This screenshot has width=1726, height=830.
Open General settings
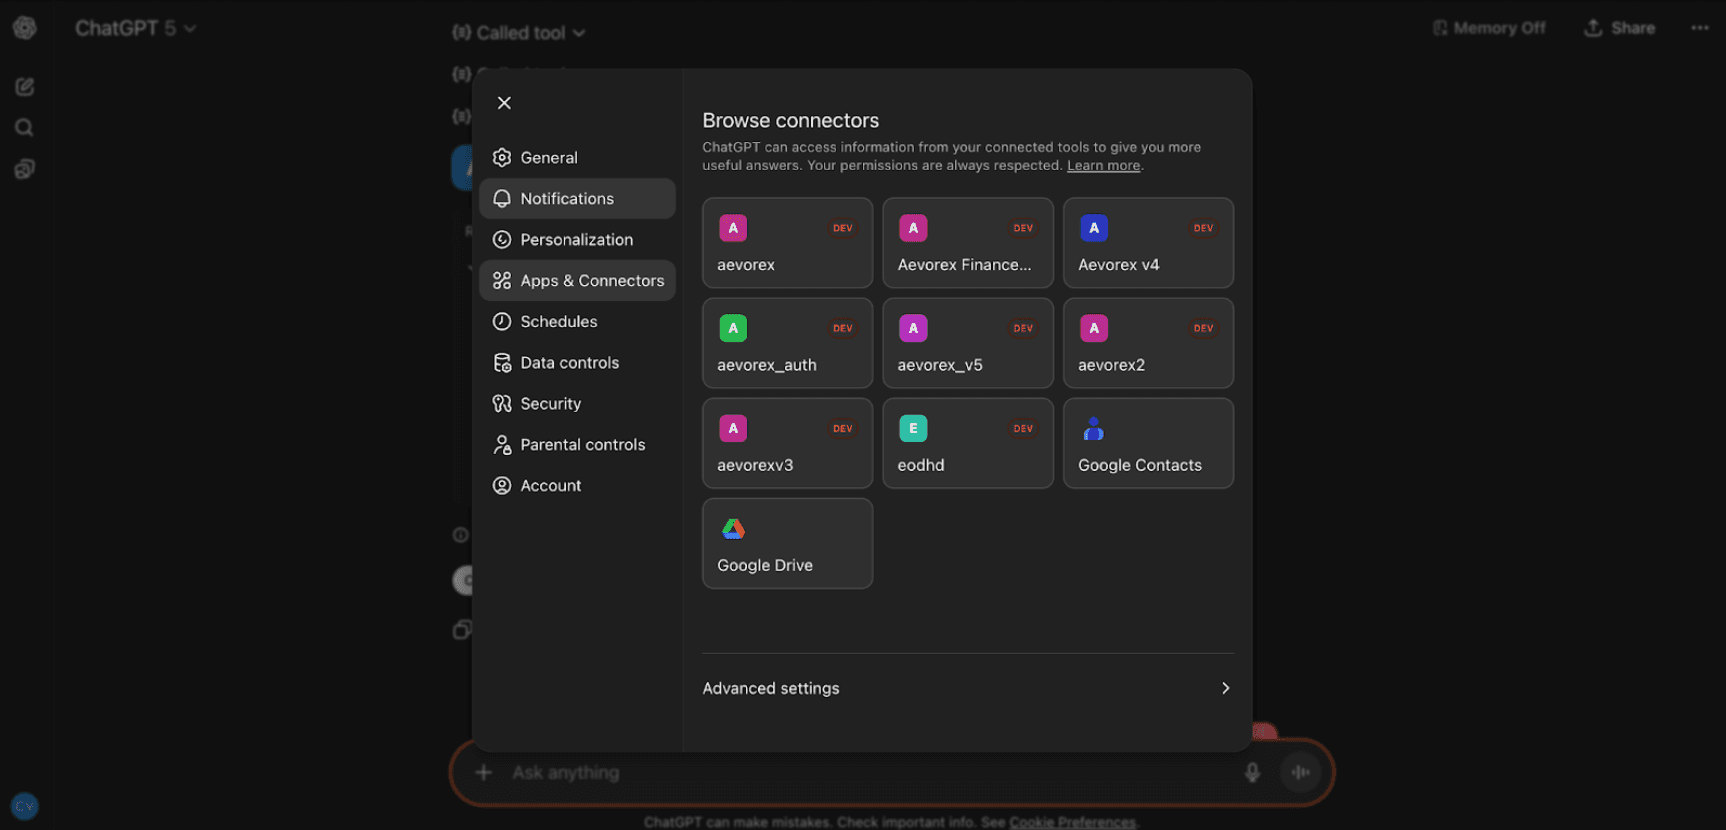pyautogui.click(x=577, y=158)
